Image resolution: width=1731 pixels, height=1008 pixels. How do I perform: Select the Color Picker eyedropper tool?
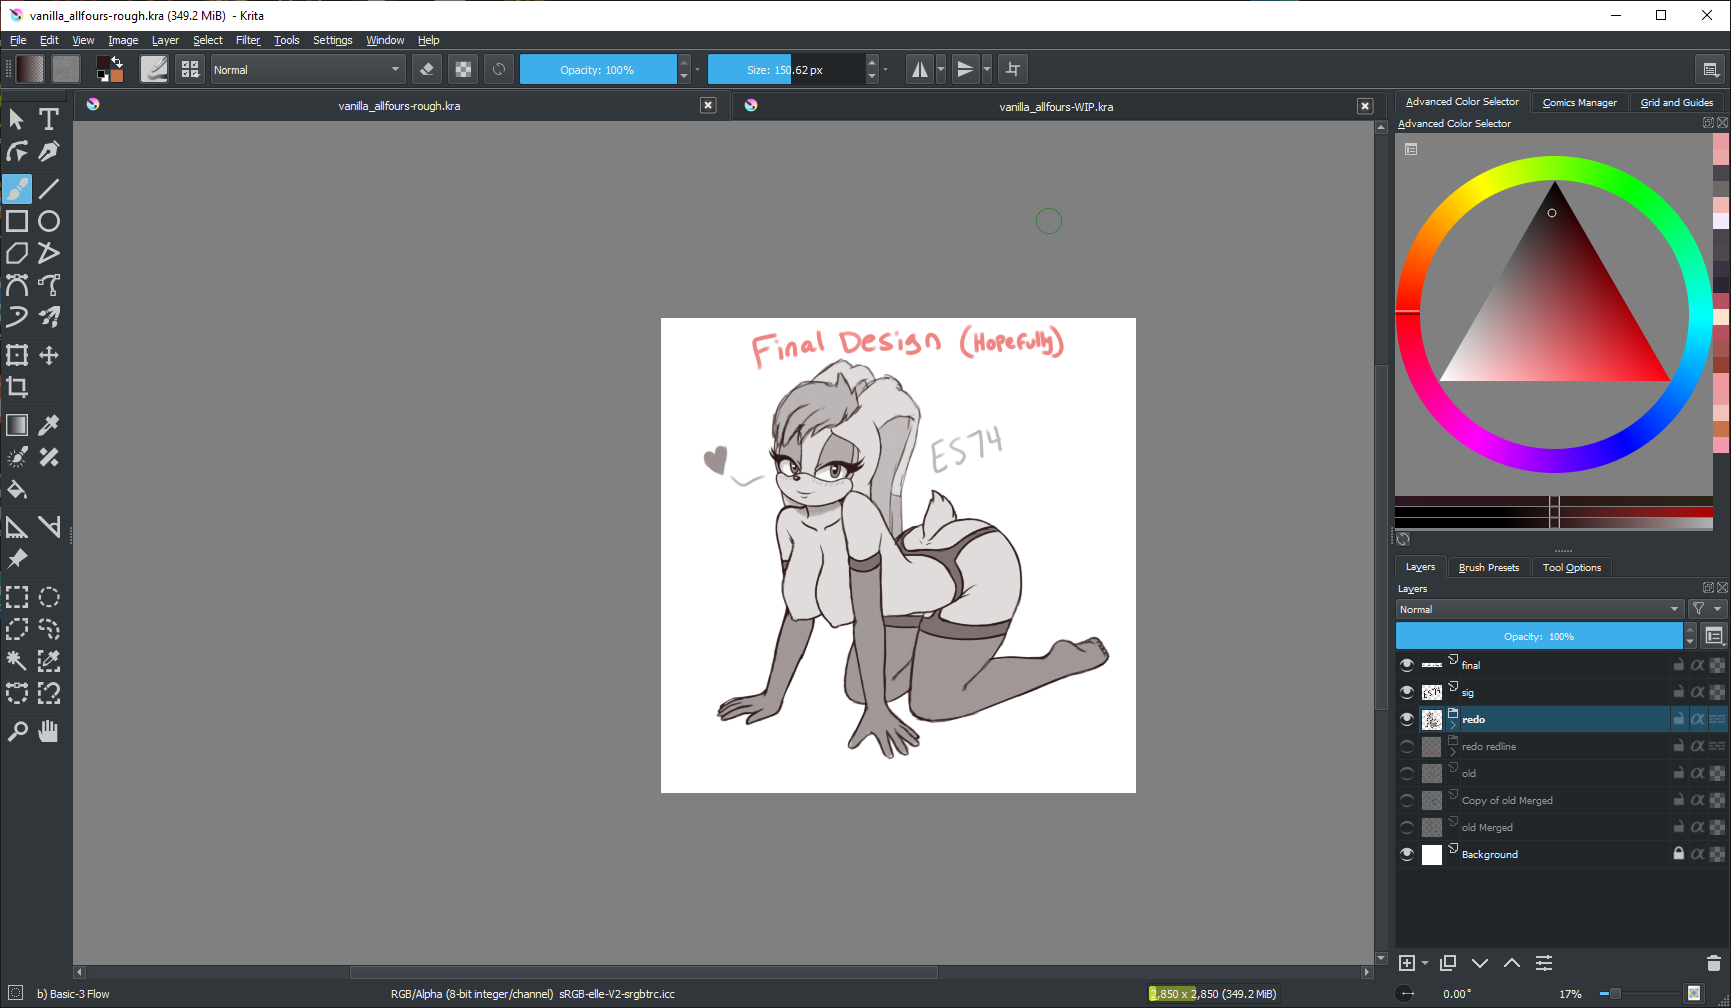48,425
